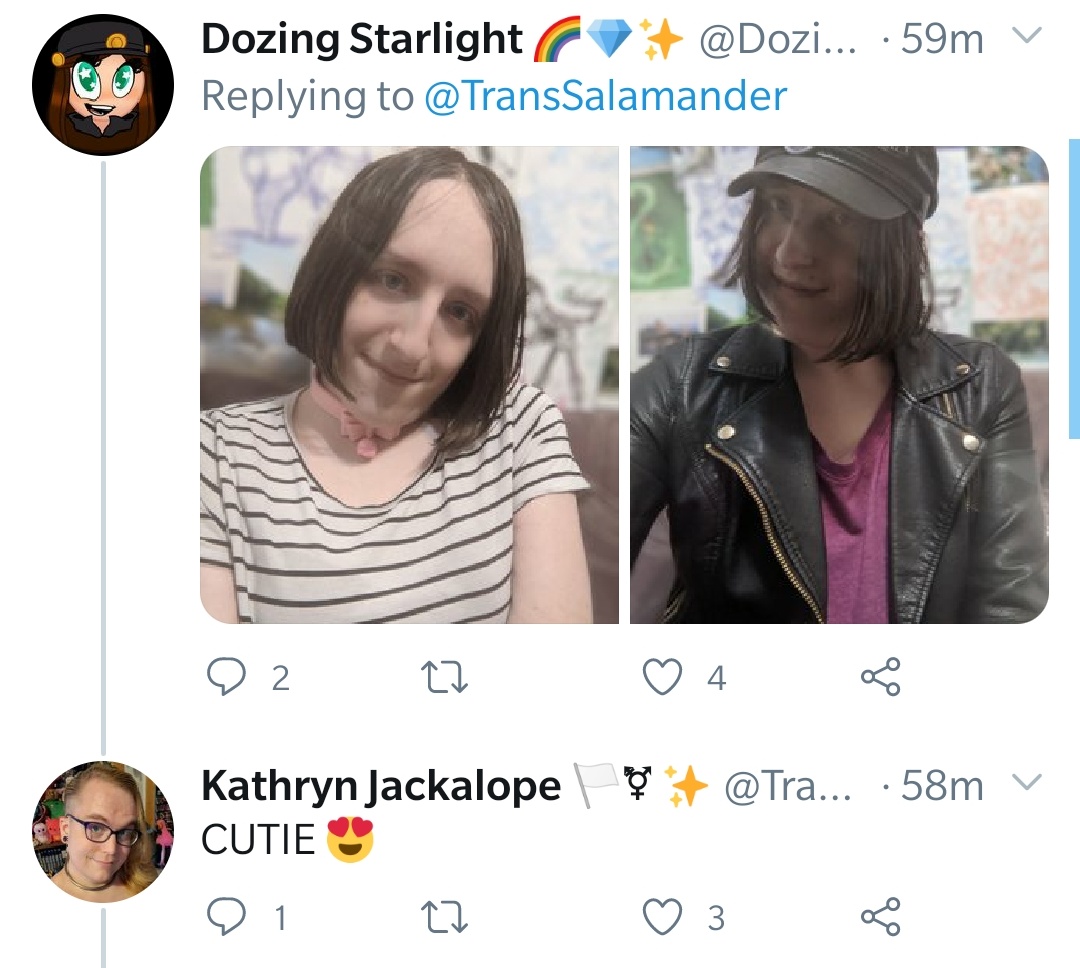Screen dimensions: 1080x968
Task: Share Kathryn Jackalope's CUTIE tweet
Action: (x=880, y=916)
